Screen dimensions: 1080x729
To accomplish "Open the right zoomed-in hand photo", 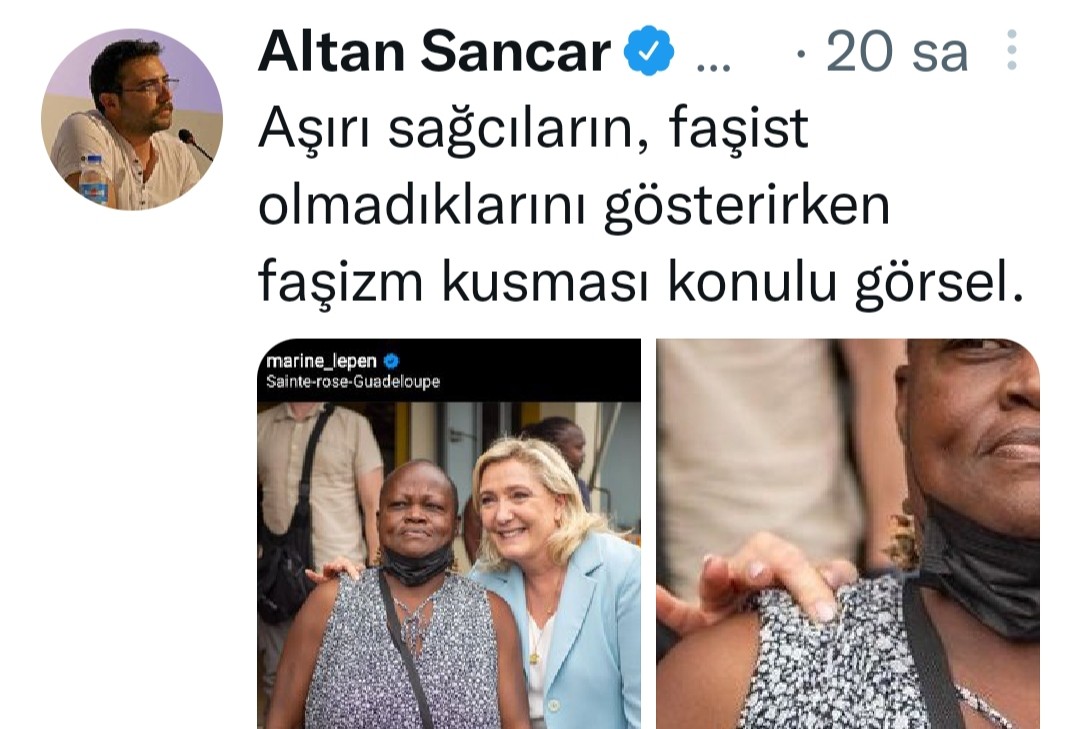I will pos(848,533).
